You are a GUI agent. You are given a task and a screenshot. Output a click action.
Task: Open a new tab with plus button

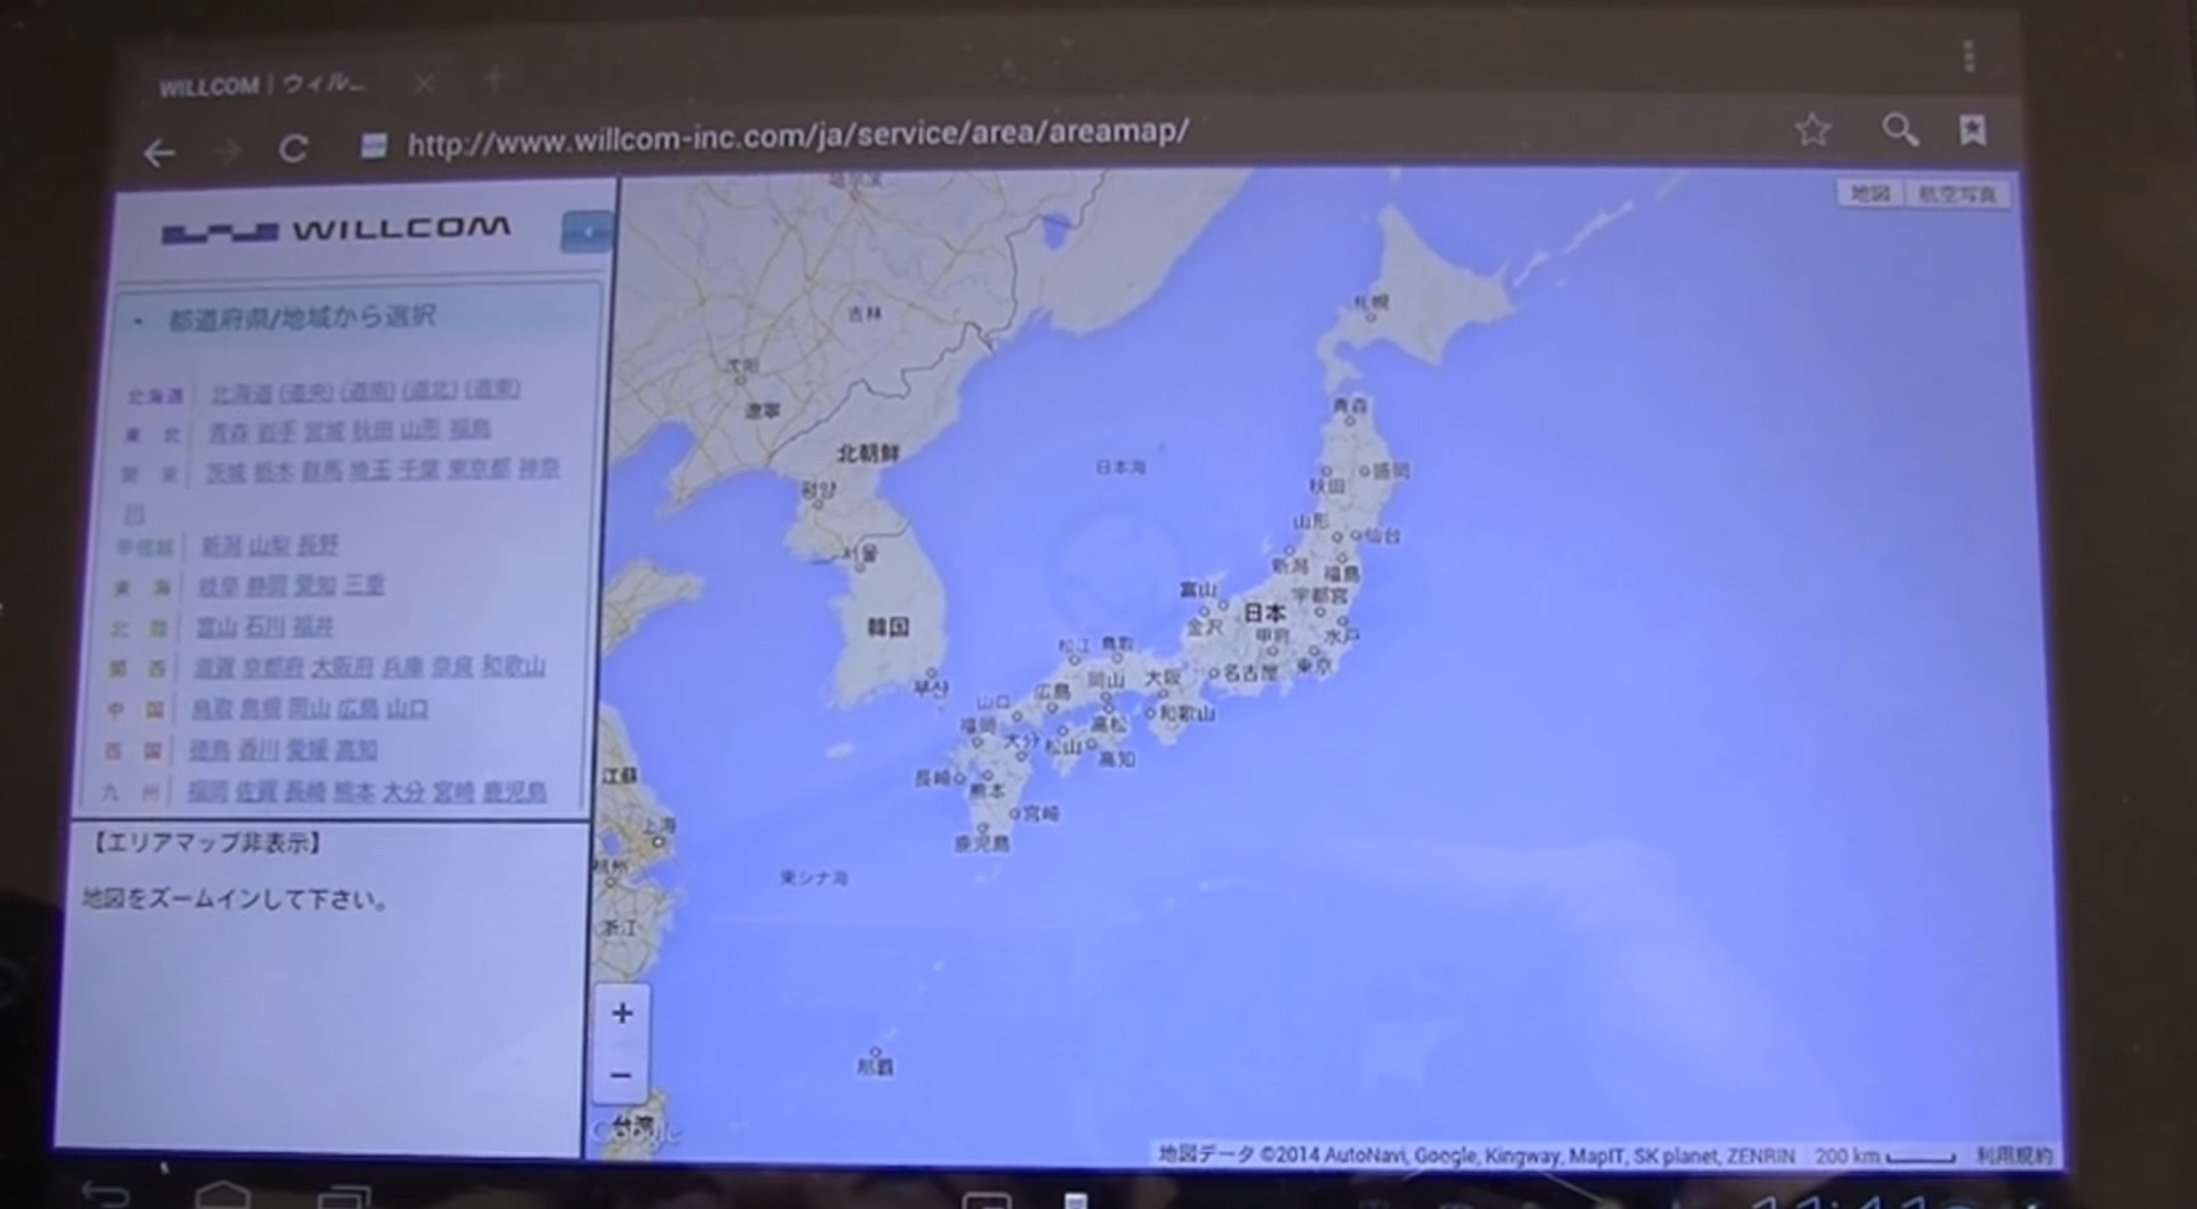click(x=494, y=79)
